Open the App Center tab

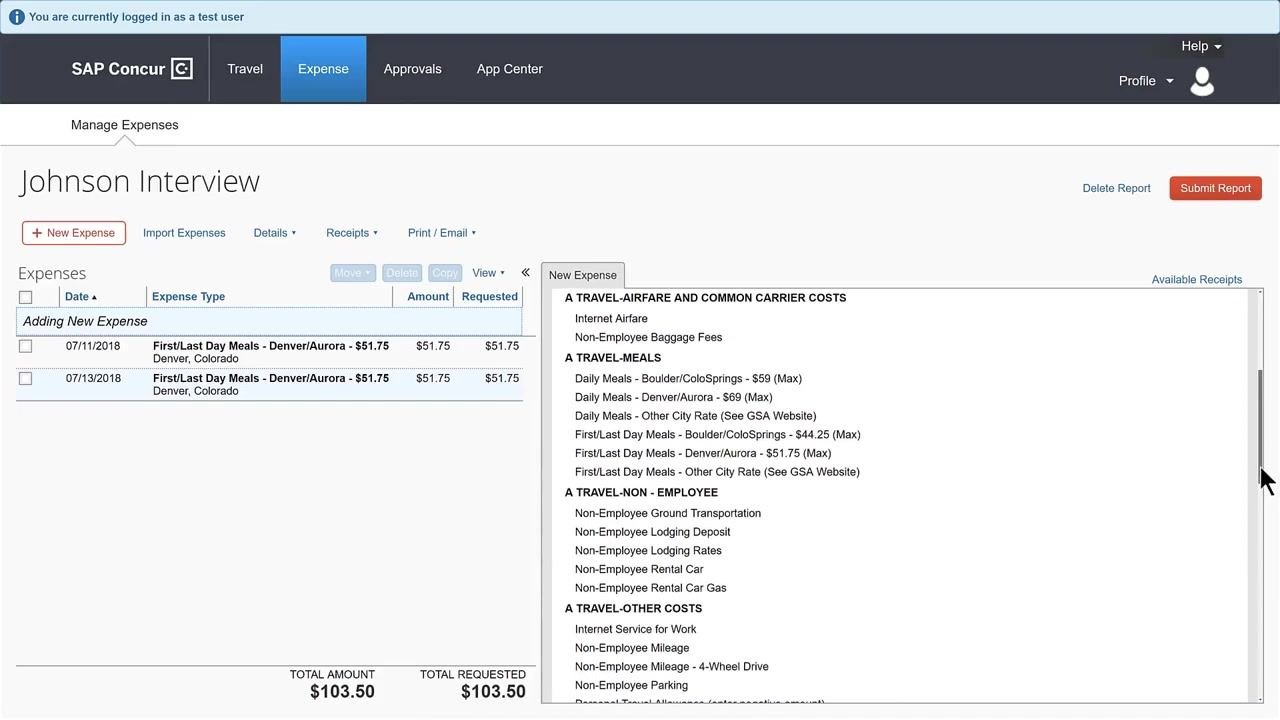[x=510, y=69]
